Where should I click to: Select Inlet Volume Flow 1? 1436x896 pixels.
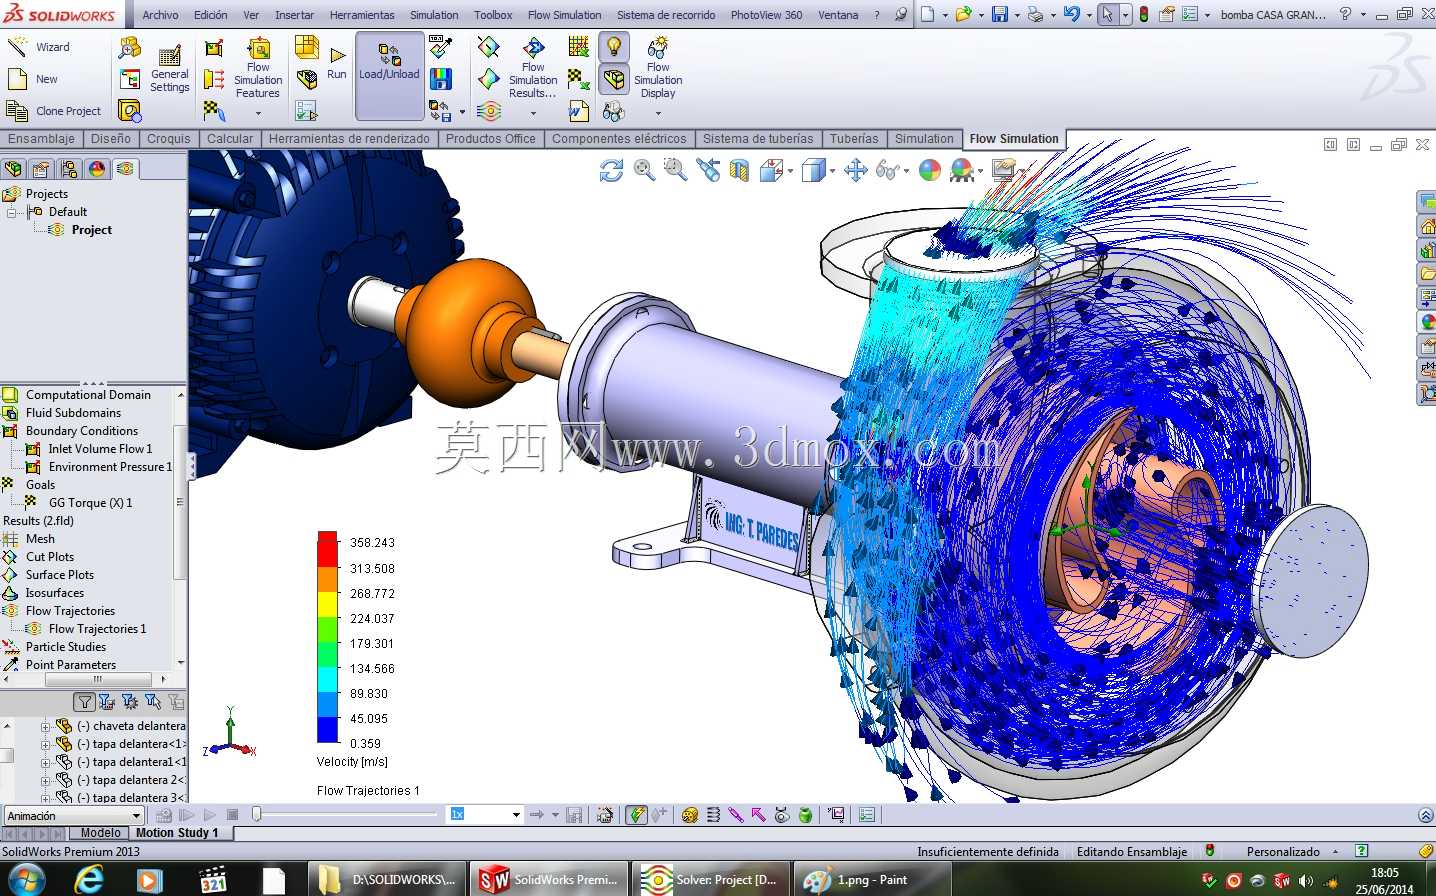pos(100,449)
